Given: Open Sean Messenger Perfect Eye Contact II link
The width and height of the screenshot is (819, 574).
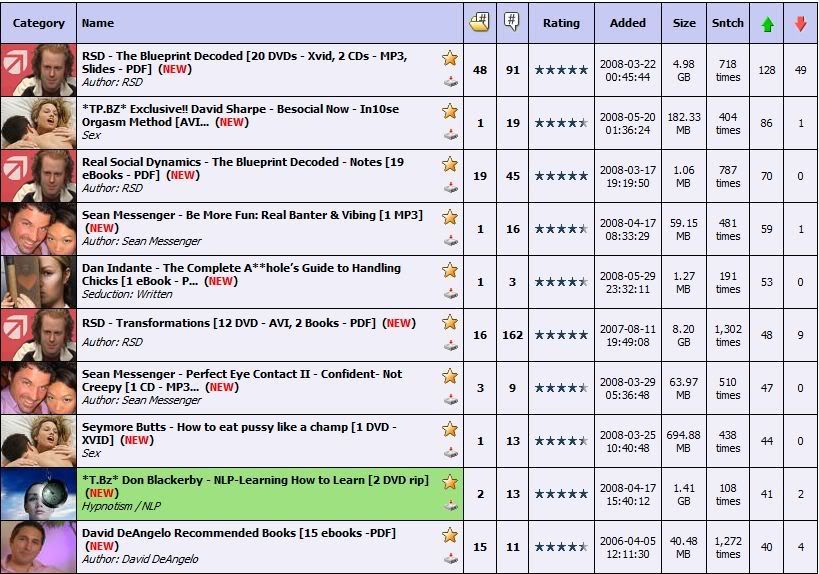Looking at the screenshot, I should [242, 374].
